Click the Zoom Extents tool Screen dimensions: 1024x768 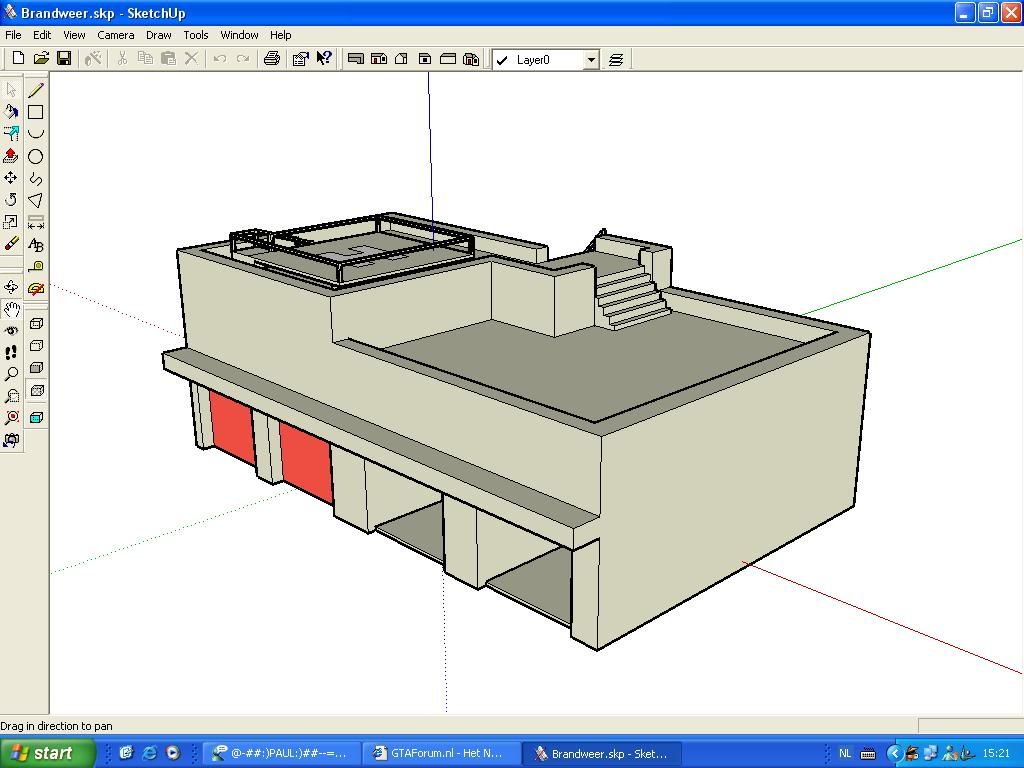(11, 418)
